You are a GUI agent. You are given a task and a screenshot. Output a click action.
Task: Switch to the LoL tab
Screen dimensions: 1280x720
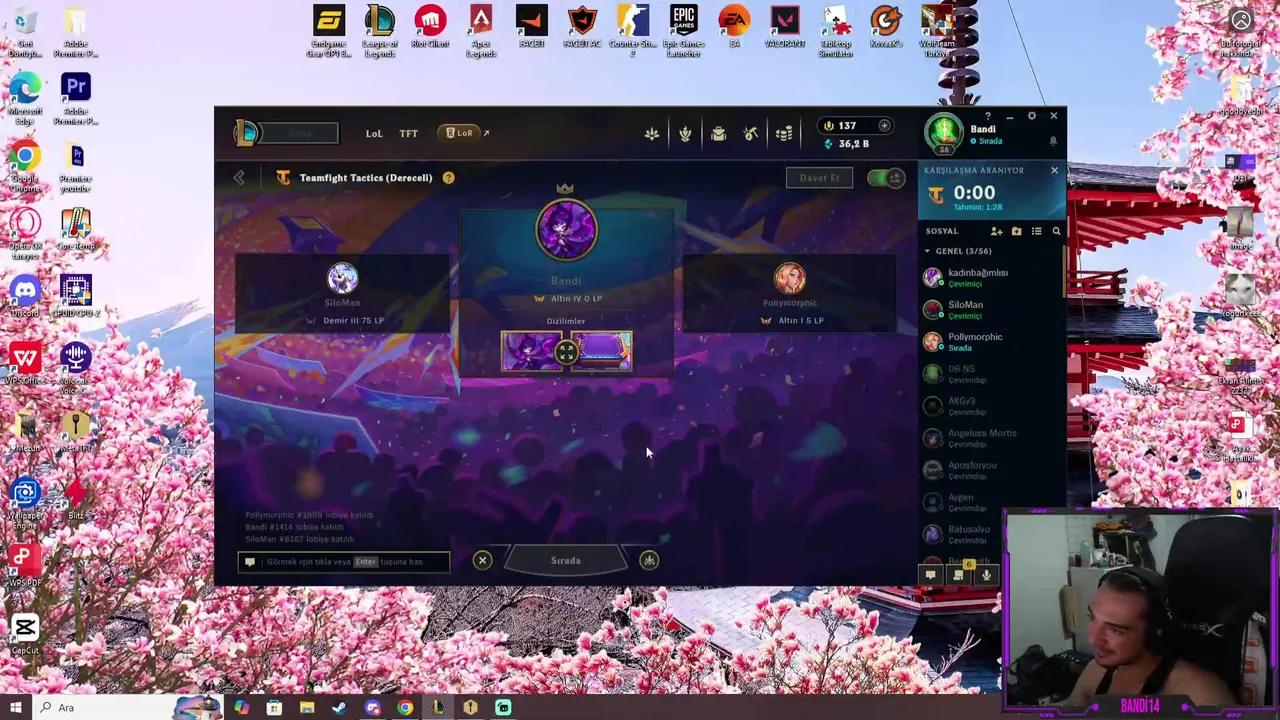click(373, 134)
